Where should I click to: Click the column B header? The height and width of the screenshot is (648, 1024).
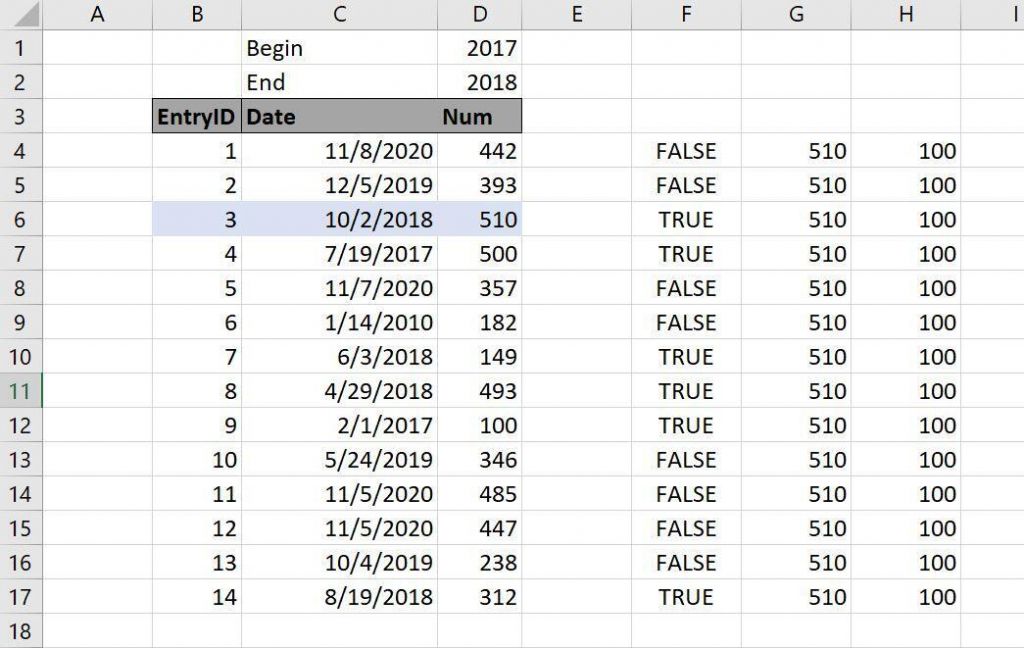pos(197,15)
